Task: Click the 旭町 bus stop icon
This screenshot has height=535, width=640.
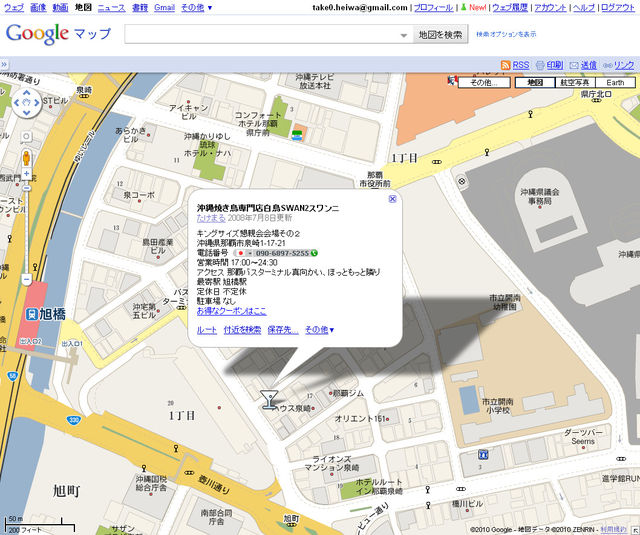Action: [x=291, y=527]
